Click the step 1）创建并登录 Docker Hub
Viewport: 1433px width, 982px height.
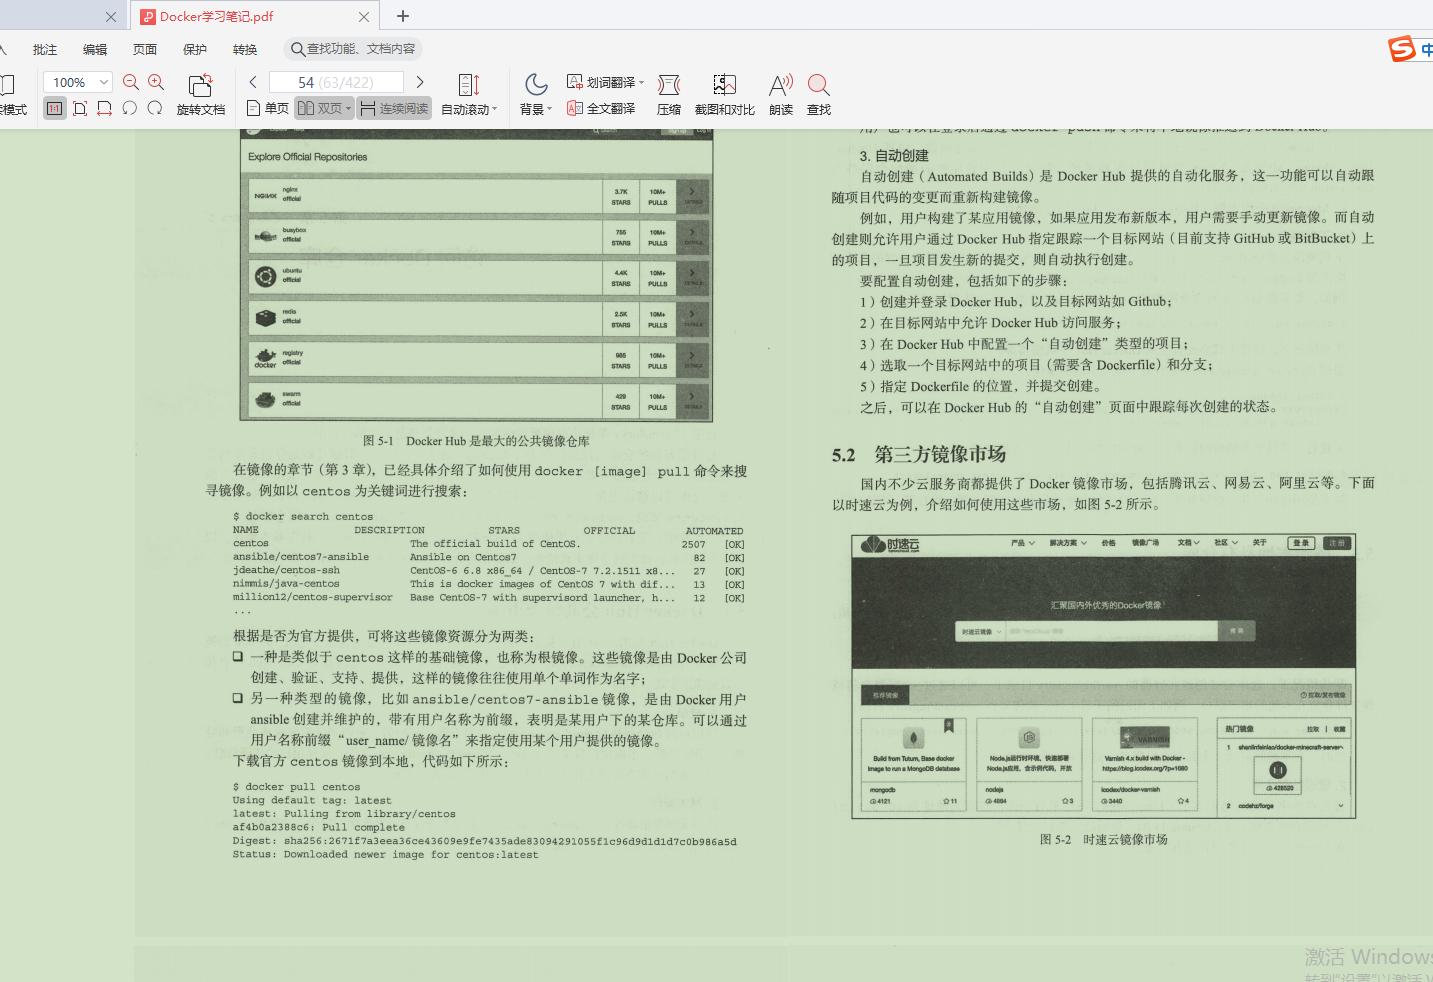[1016, 302]
